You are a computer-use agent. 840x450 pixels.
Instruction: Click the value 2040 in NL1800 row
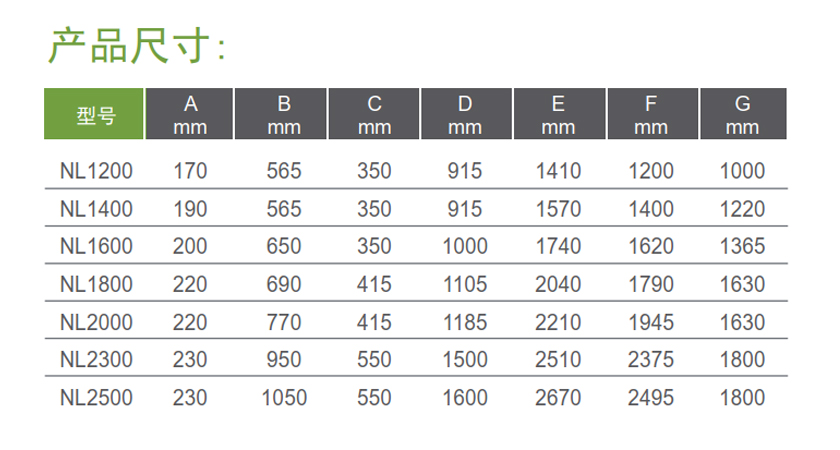point(558,284)
